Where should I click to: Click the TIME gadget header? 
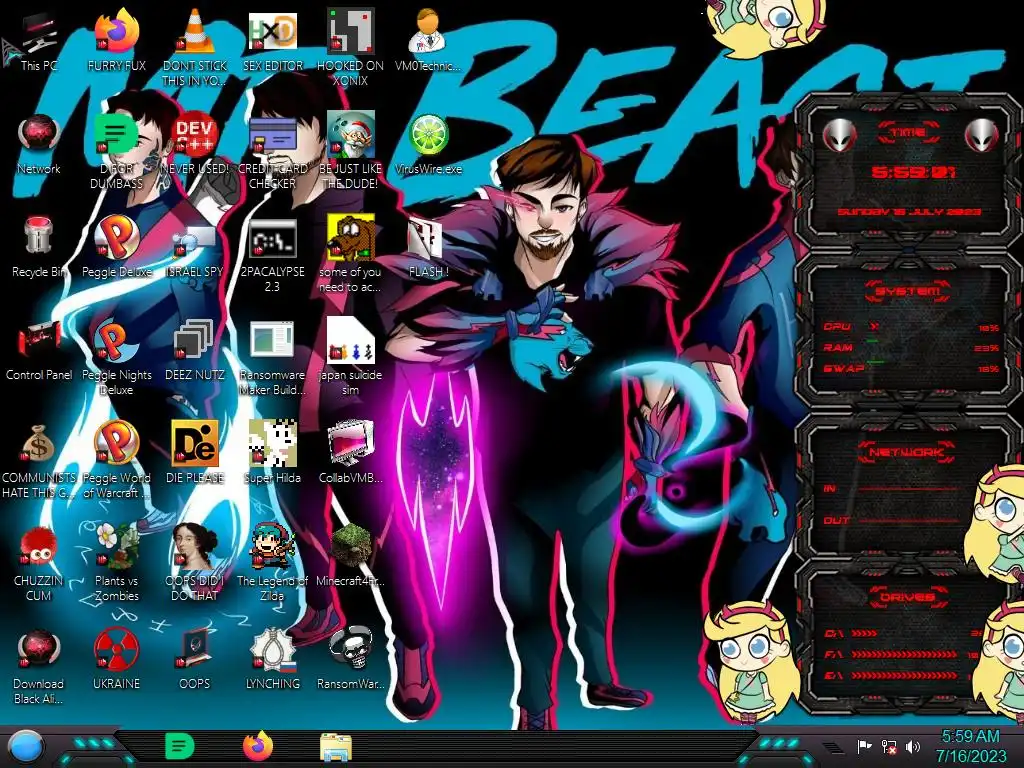[x=908, y=132]
